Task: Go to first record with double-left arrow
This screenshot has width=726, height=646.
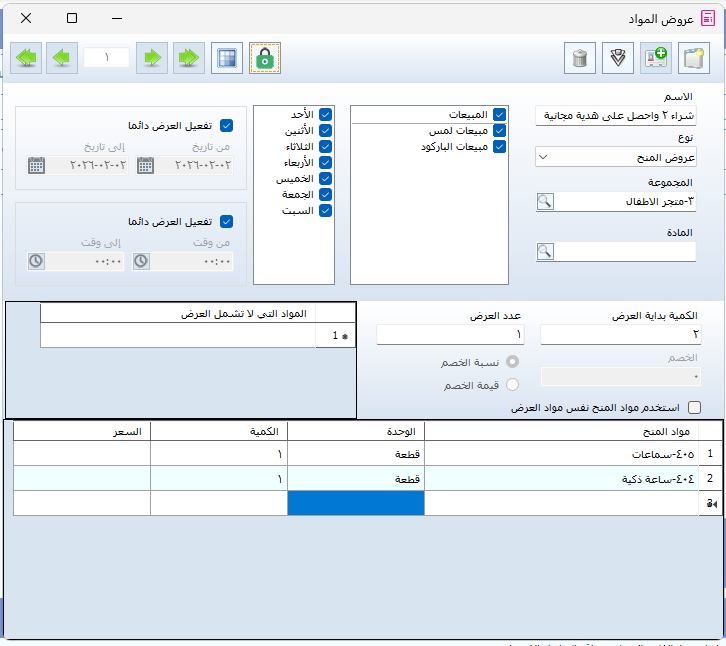Action: 27,58
